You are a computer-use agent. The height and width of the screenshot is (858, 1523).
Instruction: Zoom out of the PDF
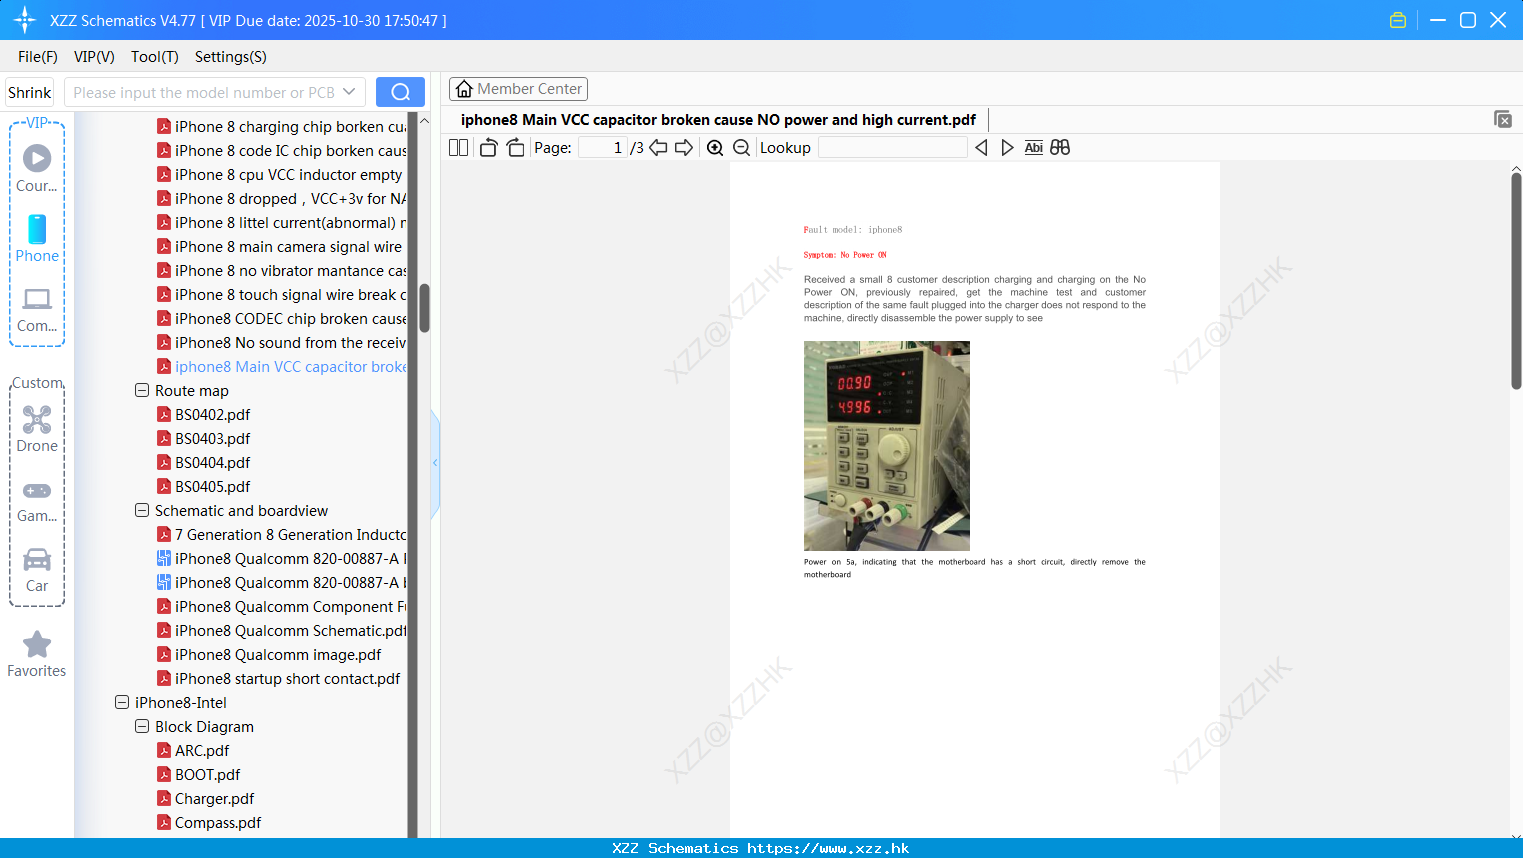click(742, 148)
